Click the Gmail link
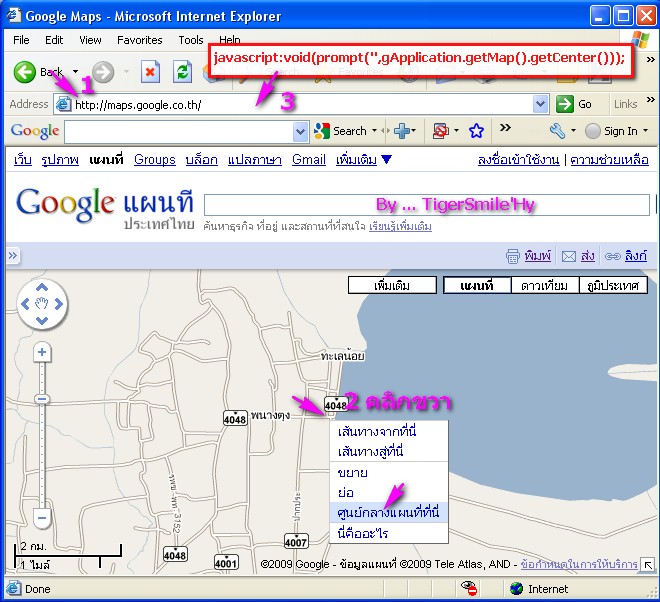660x602 pixels. pos(309,160)
